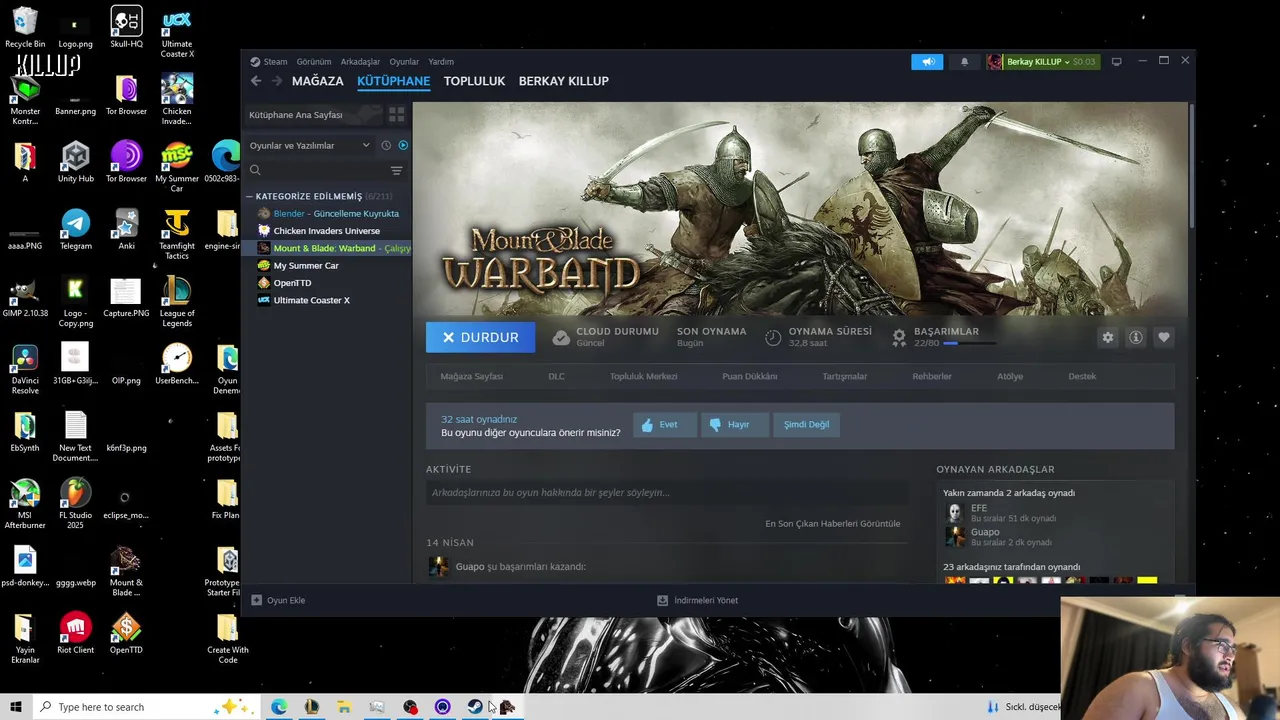Viewport: 1280px width, 720px height.
Task: Open DLC link
Action: pos(556,376)
